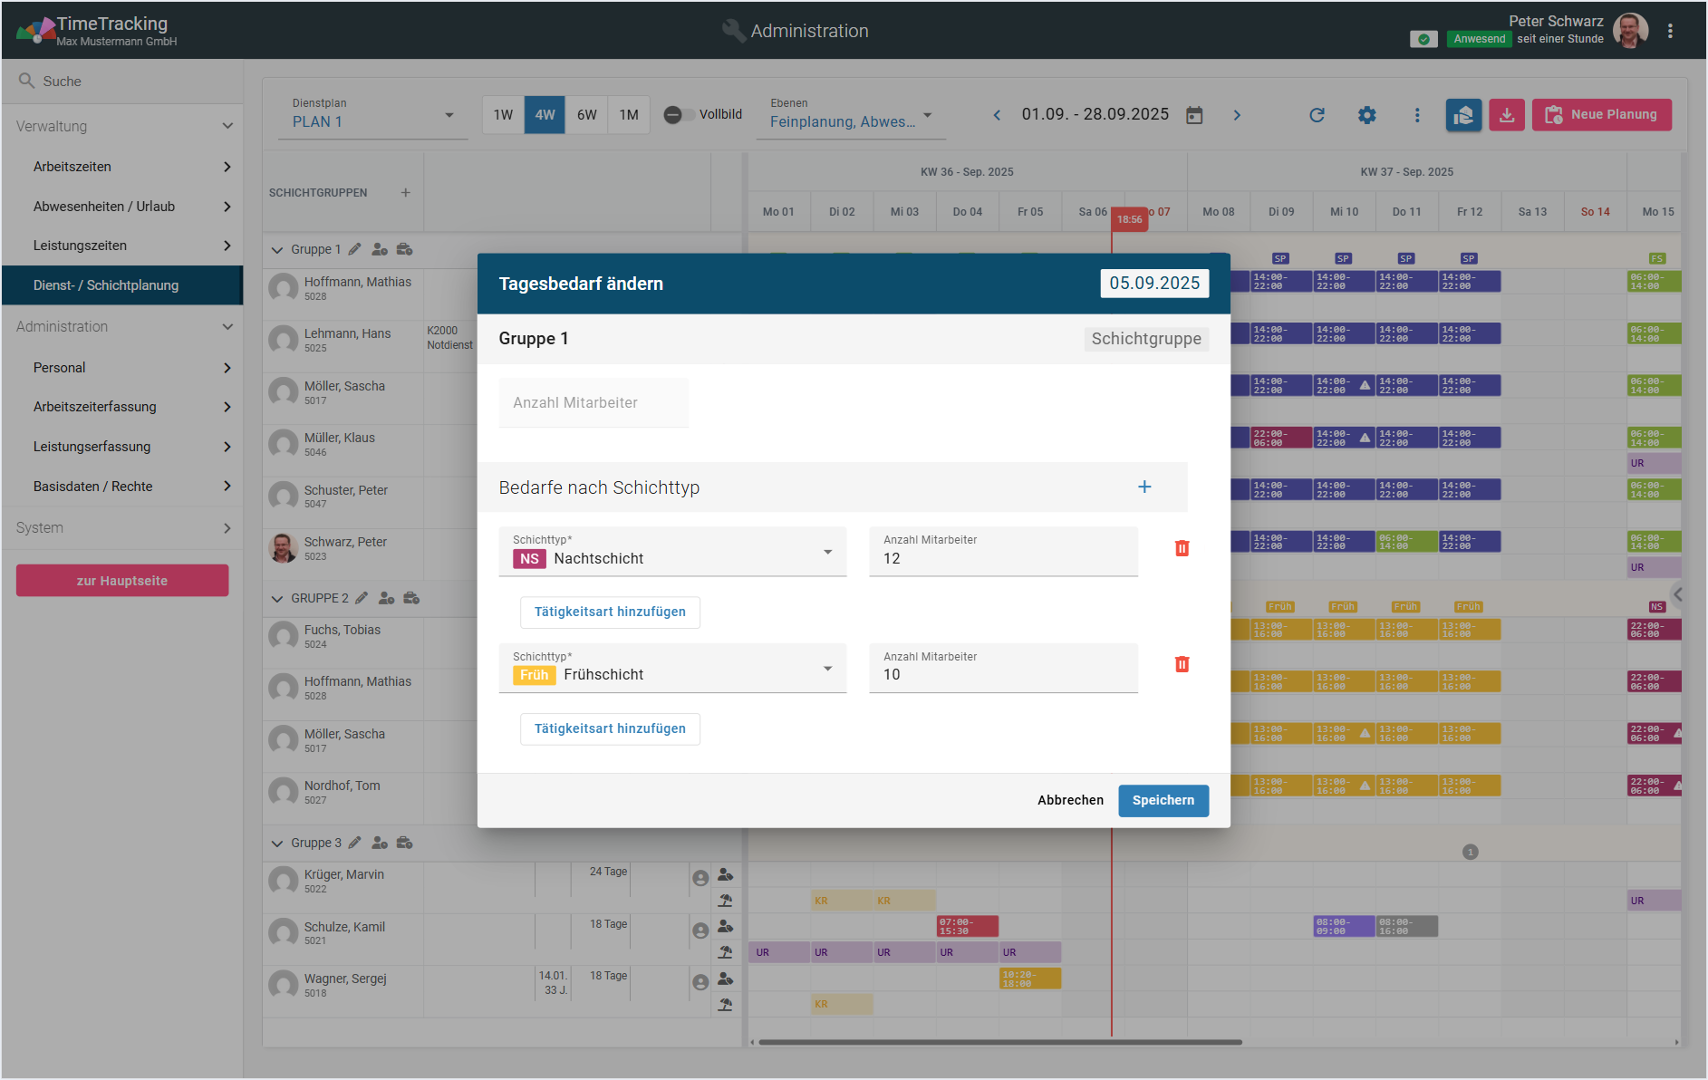
Task: Click the edit pencil next to Gruppe 1
Action: [x=355, y=249]
